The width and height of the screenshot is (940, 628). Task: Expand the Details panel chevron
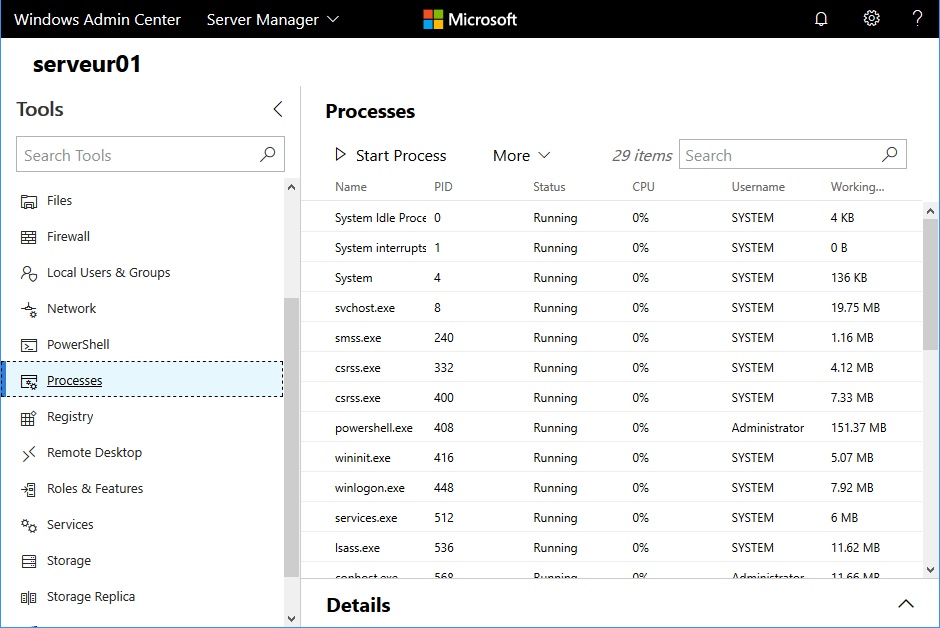905,604
